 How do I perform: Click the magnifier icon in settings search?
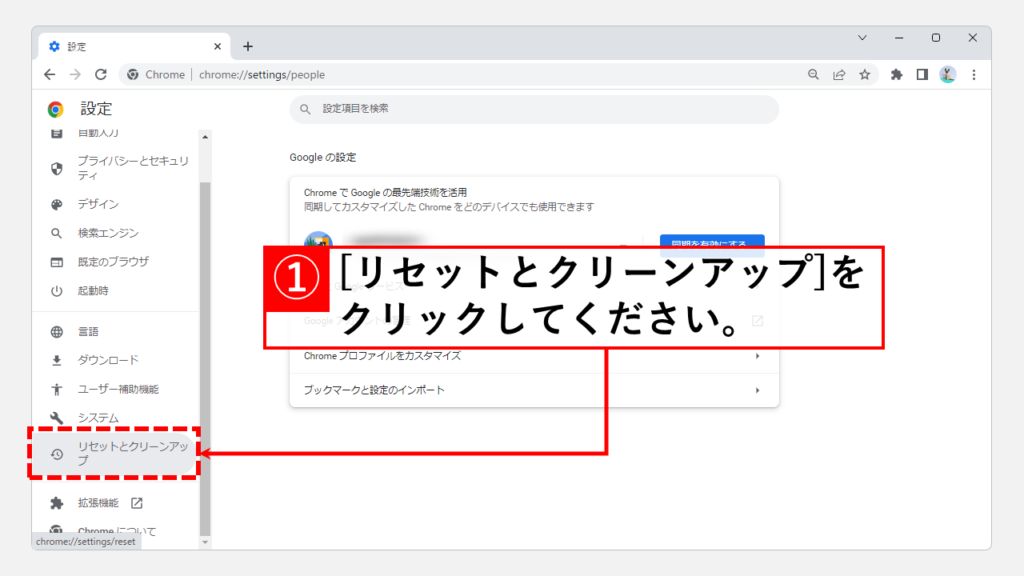(x=305, y=109)
